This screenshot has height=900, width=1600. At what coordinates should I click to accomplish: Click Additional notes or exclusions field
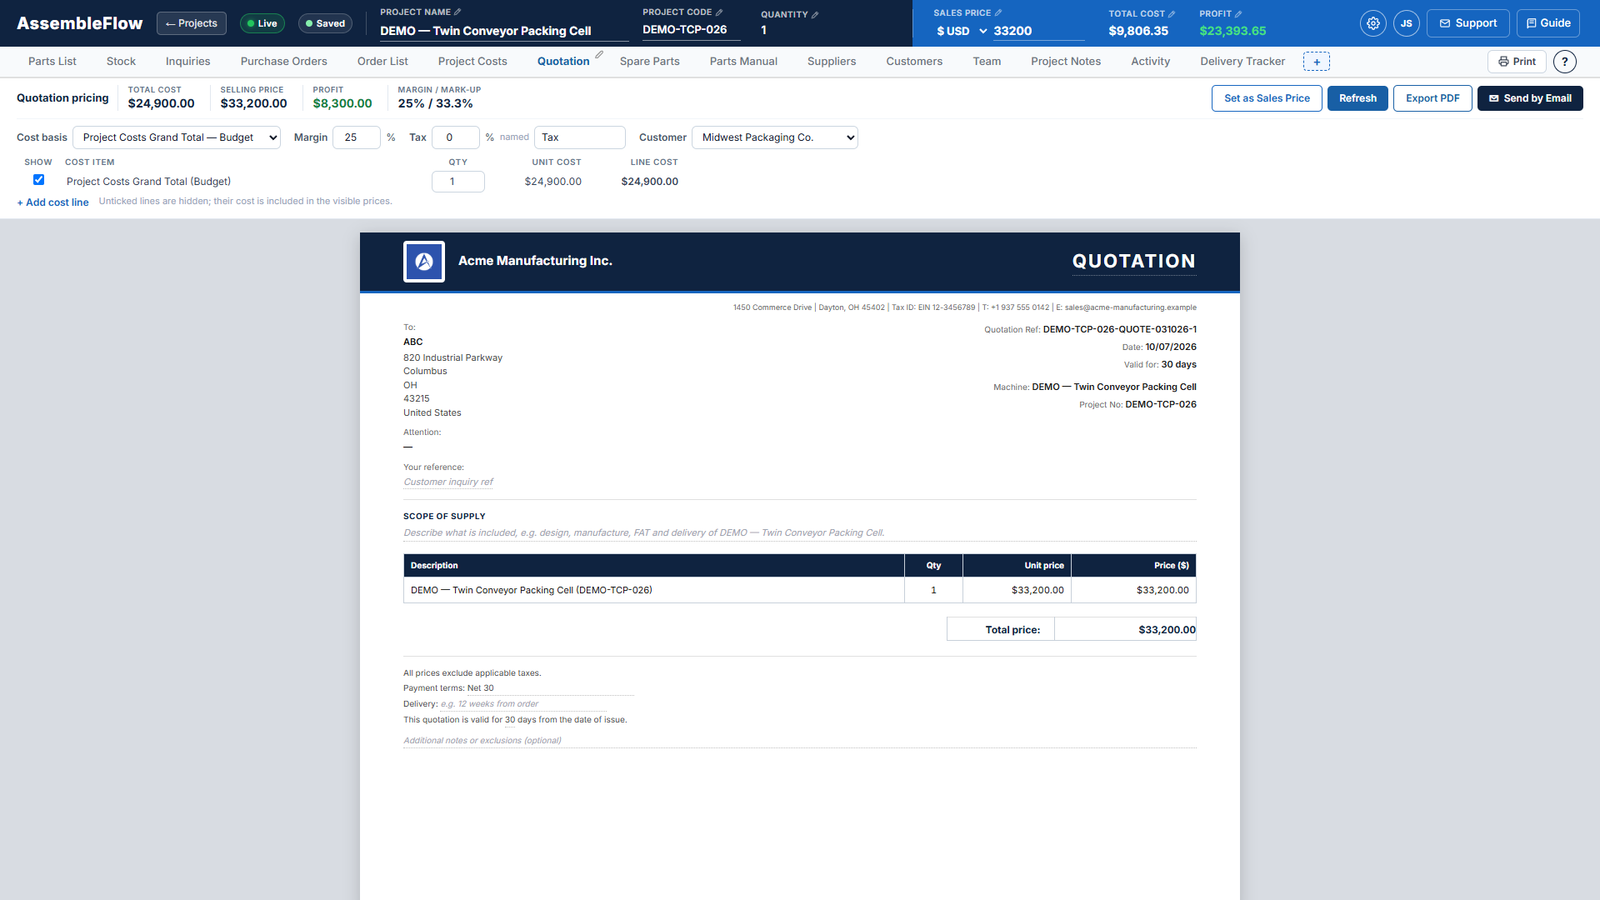tap(799, 741)
